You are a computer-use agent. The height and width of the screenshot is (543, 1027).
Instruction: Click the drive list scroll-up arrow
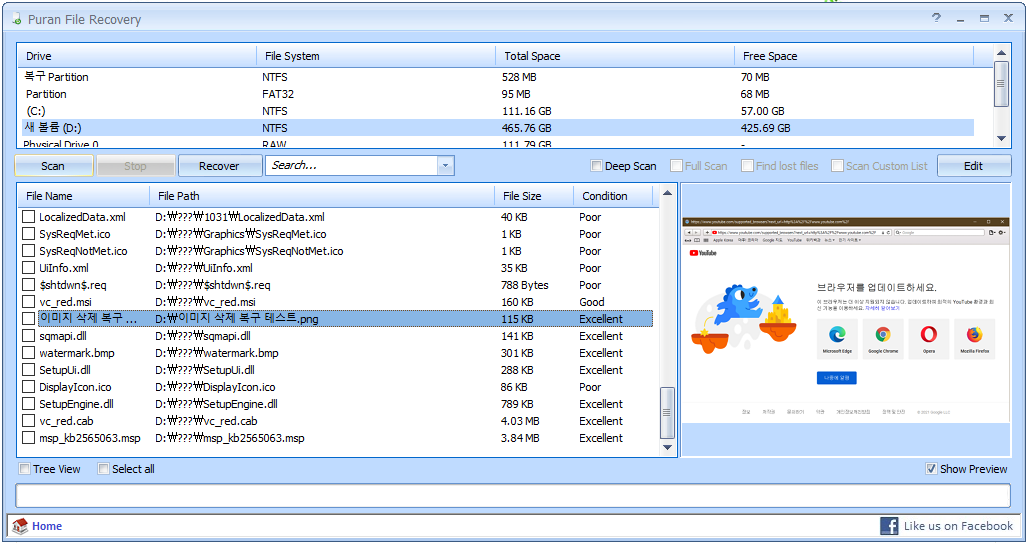(x=1001, y=53)
